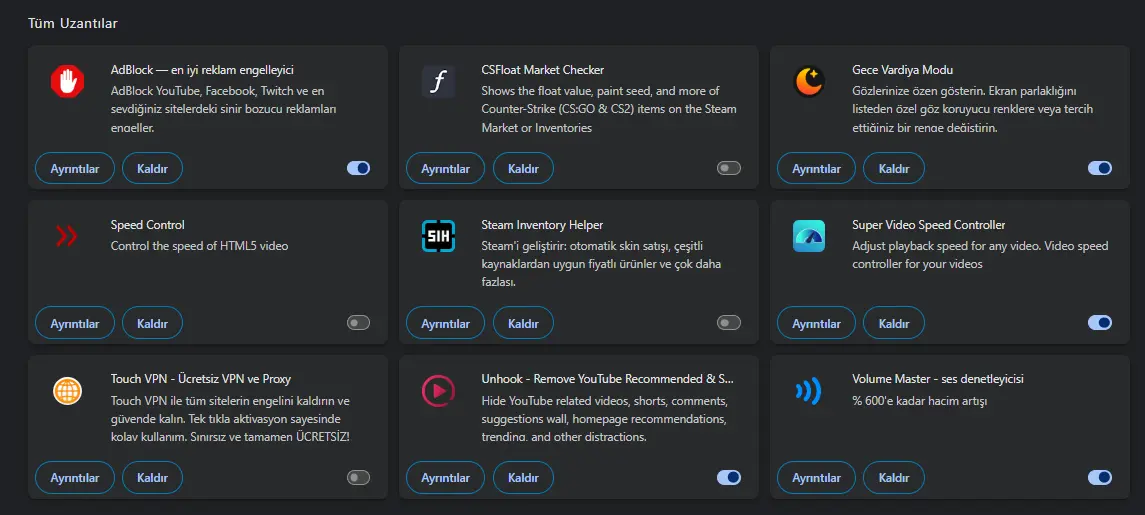This screenshot has height=515, width=1145.
Task: Click the 'Tüm Uzantılar' heading
Action: [73, 23]
